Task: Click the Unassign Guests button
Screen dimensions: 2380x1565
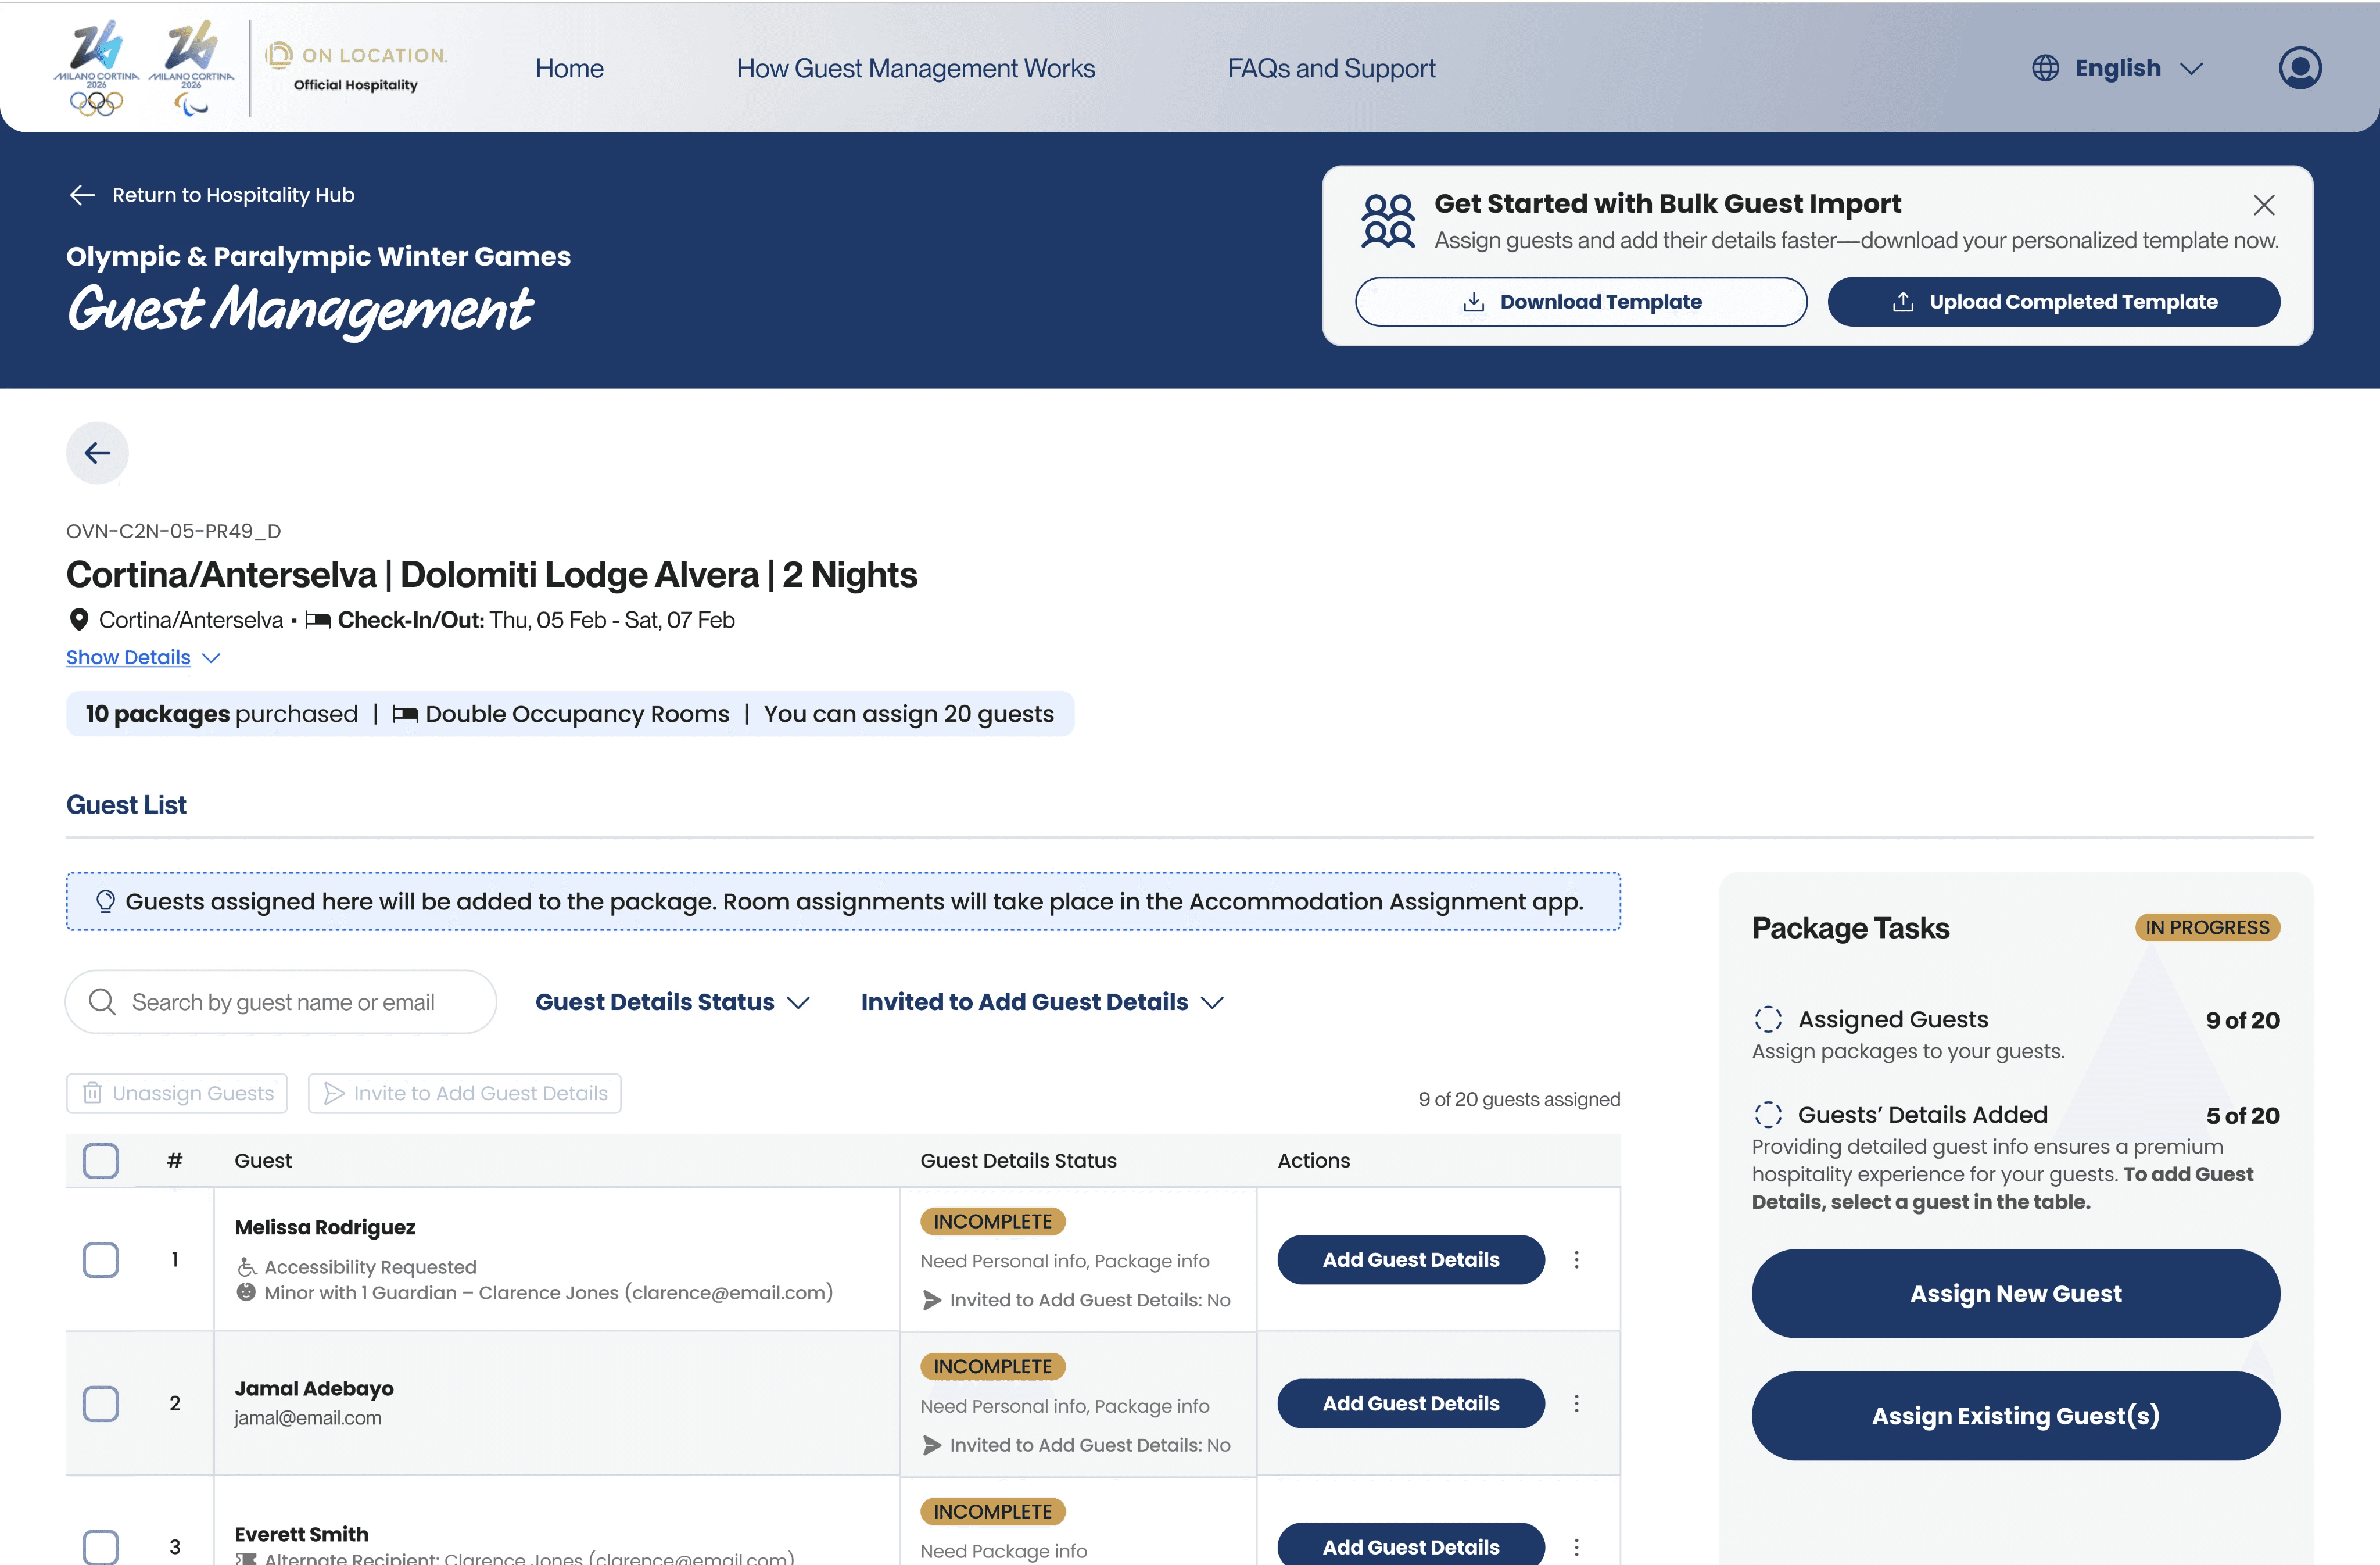Action: (x=177, y=1093)
